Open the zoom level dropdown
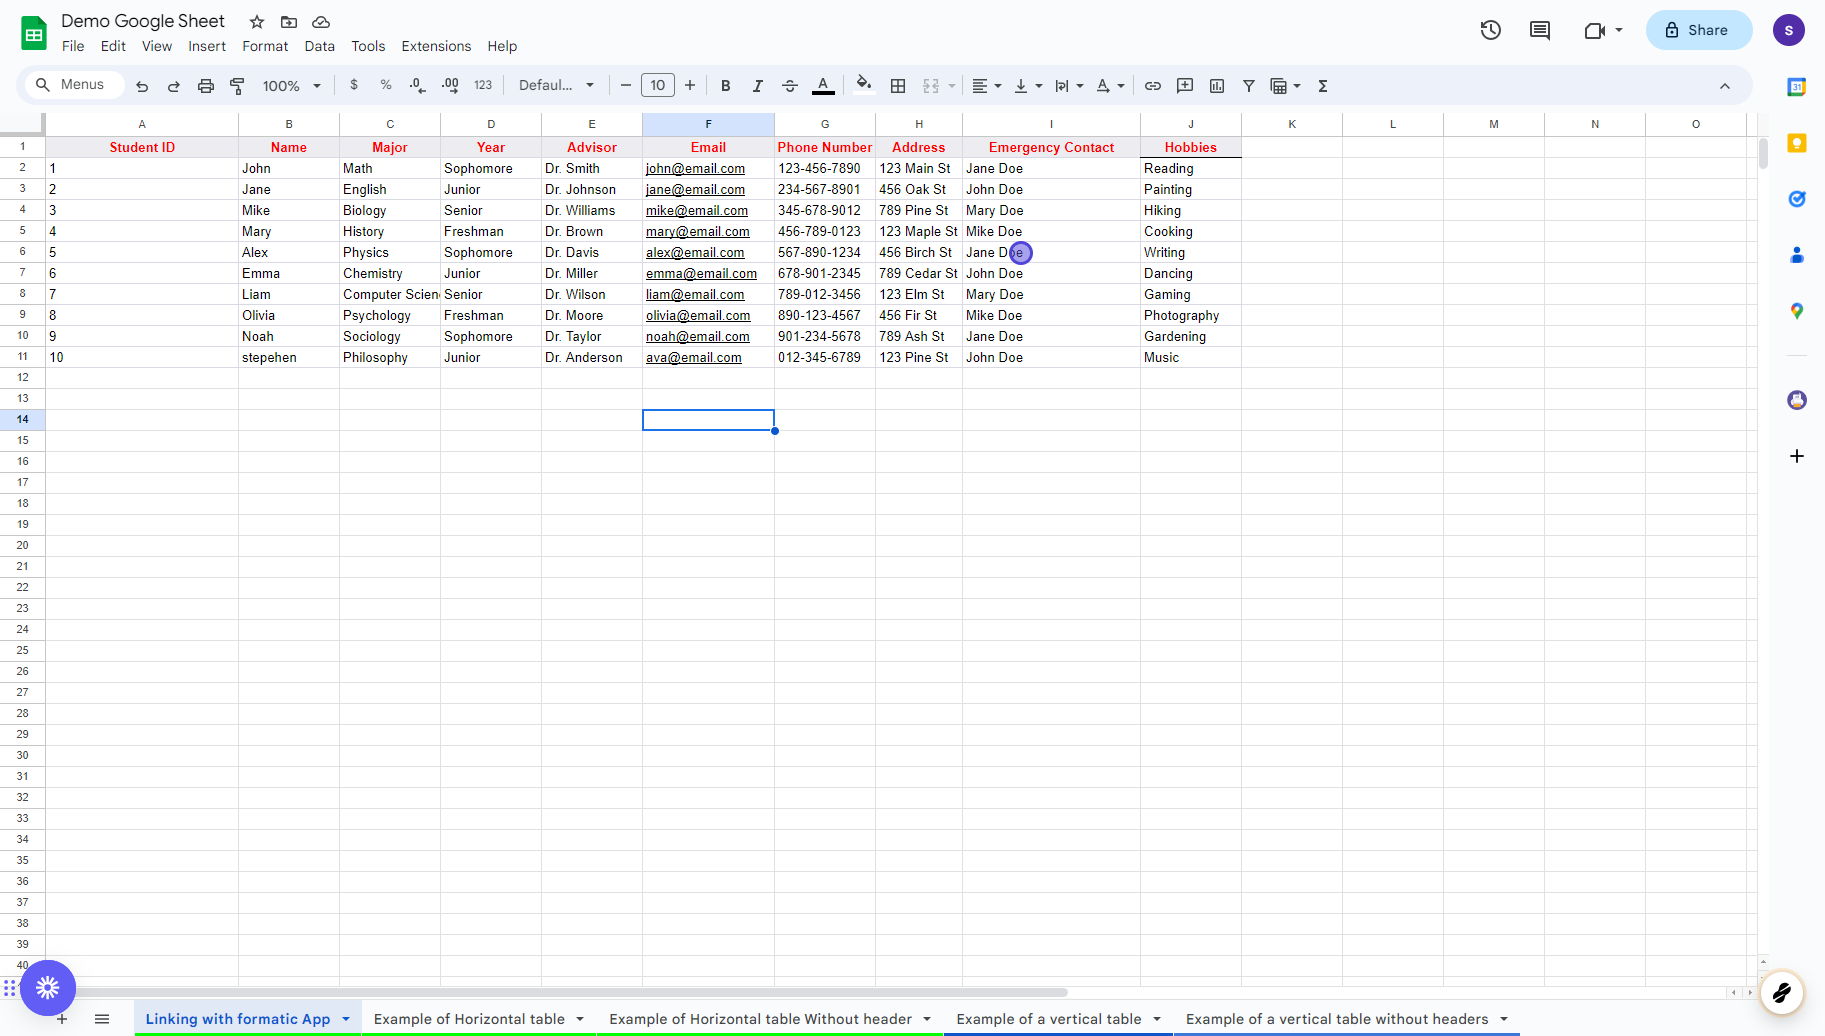Viewport: 1825px width, 1036px height. tap(291, 86)
